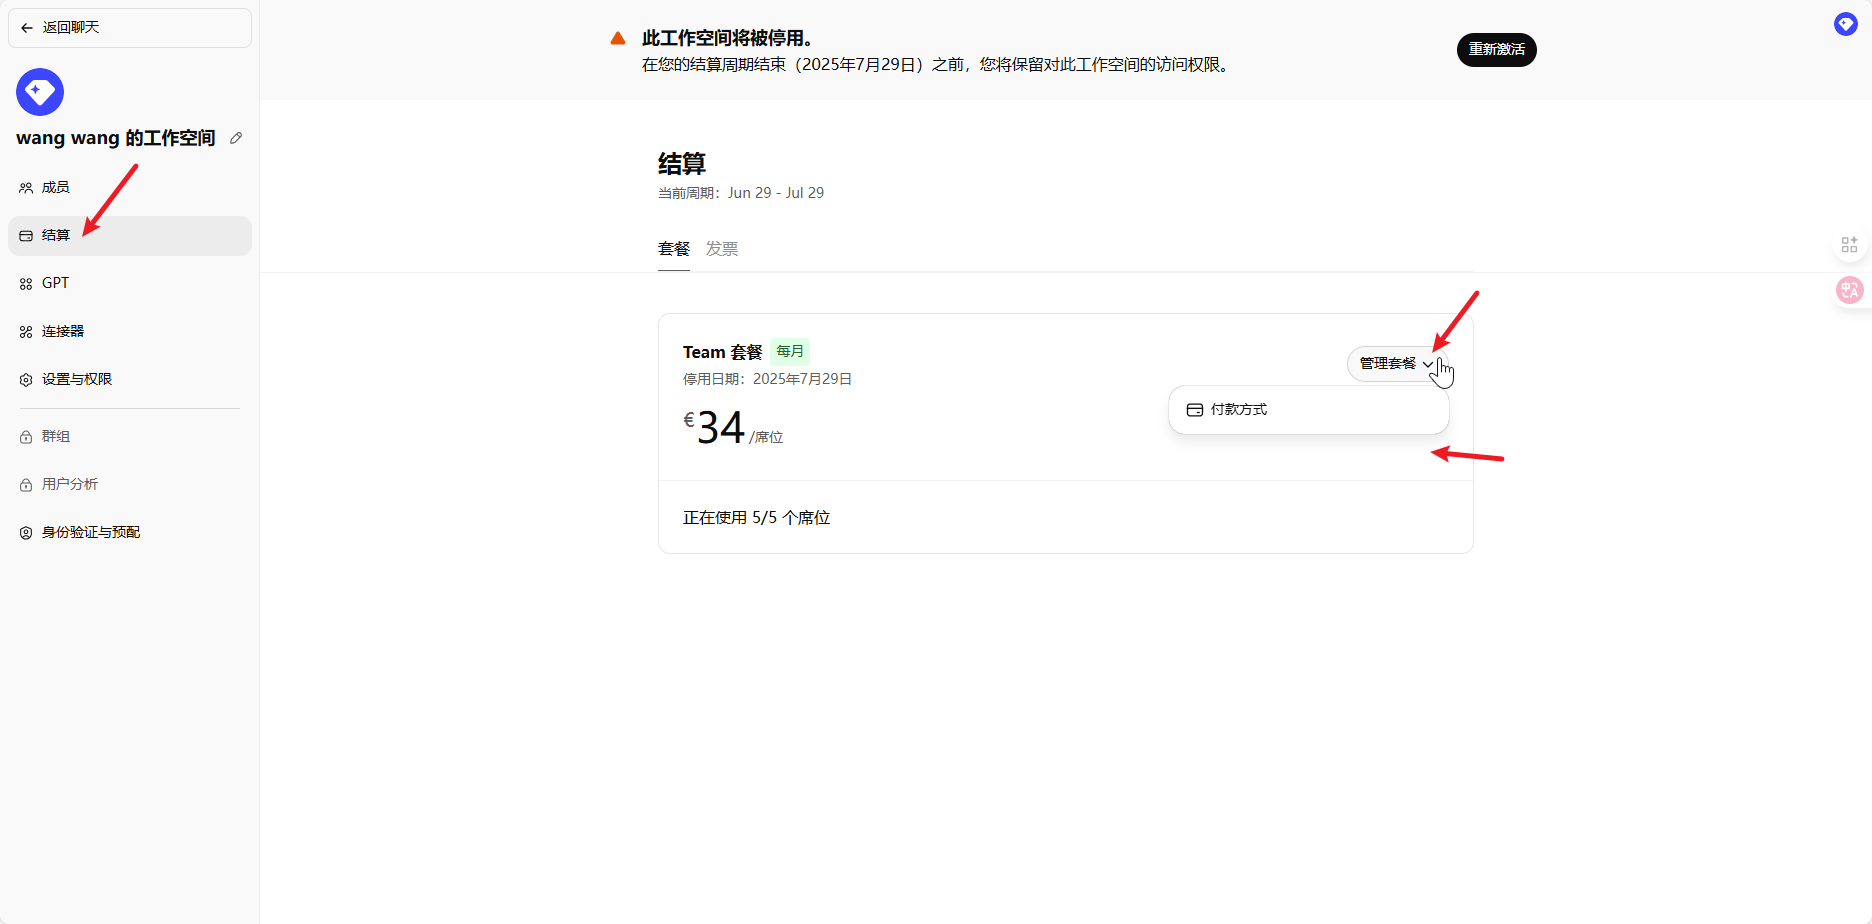Open 成员 in the sidebar

click(56, 188)
